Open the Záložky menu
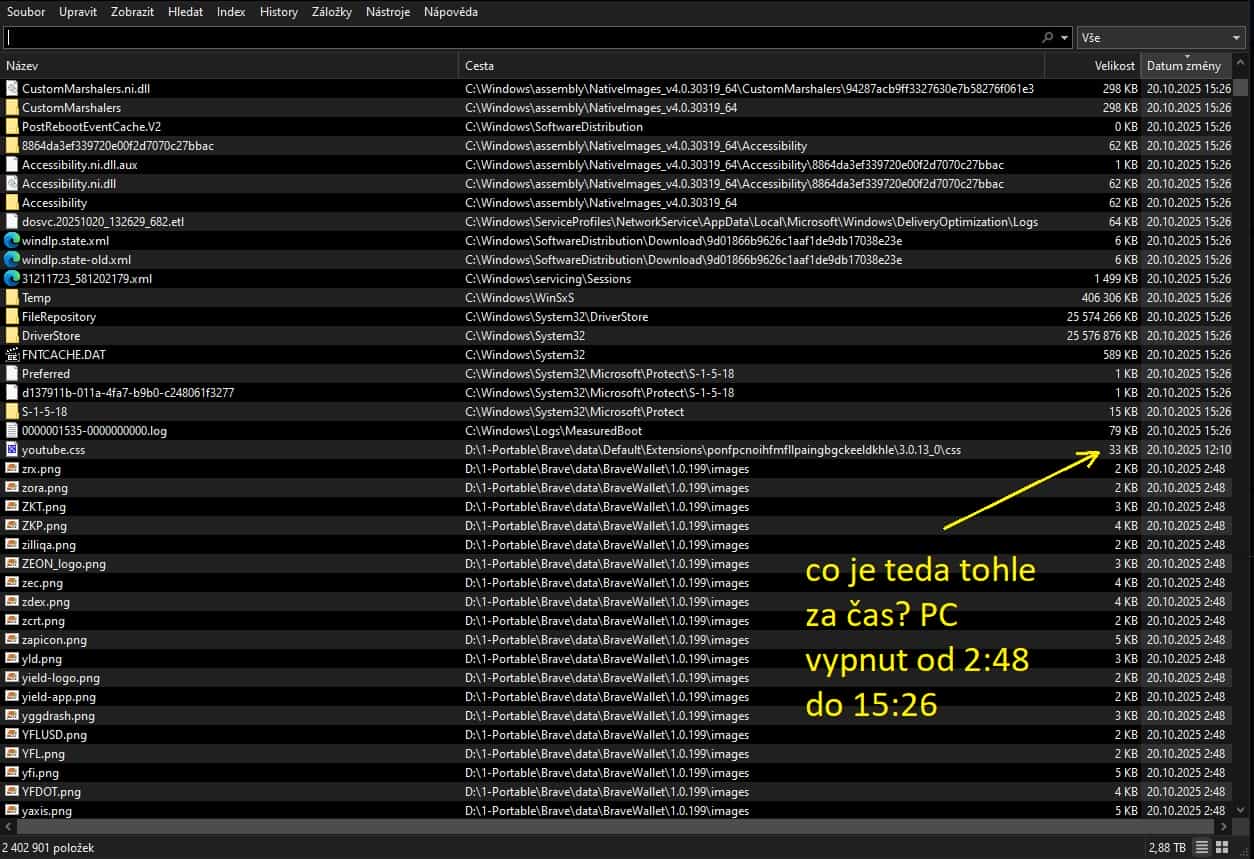Image resolution: width=1254 pixels, height=859 pixels. [x=332, y=12]
